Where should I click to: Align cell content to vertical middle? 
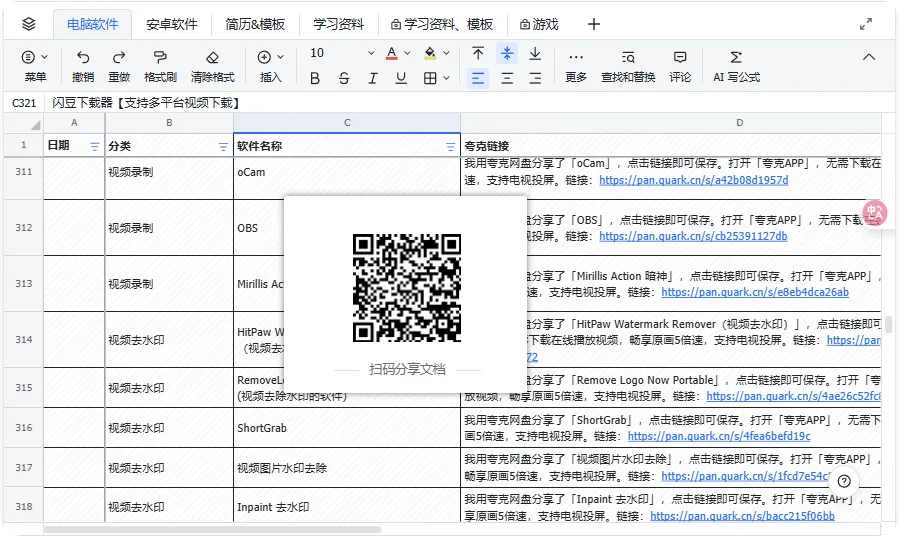507,53
